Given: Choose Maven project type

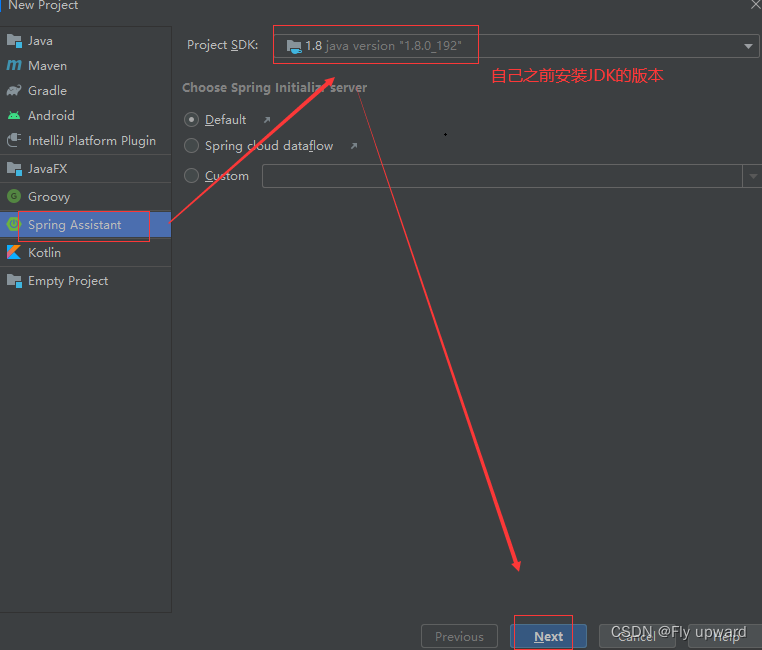Looking at the screenshot, I should point(86,66).
